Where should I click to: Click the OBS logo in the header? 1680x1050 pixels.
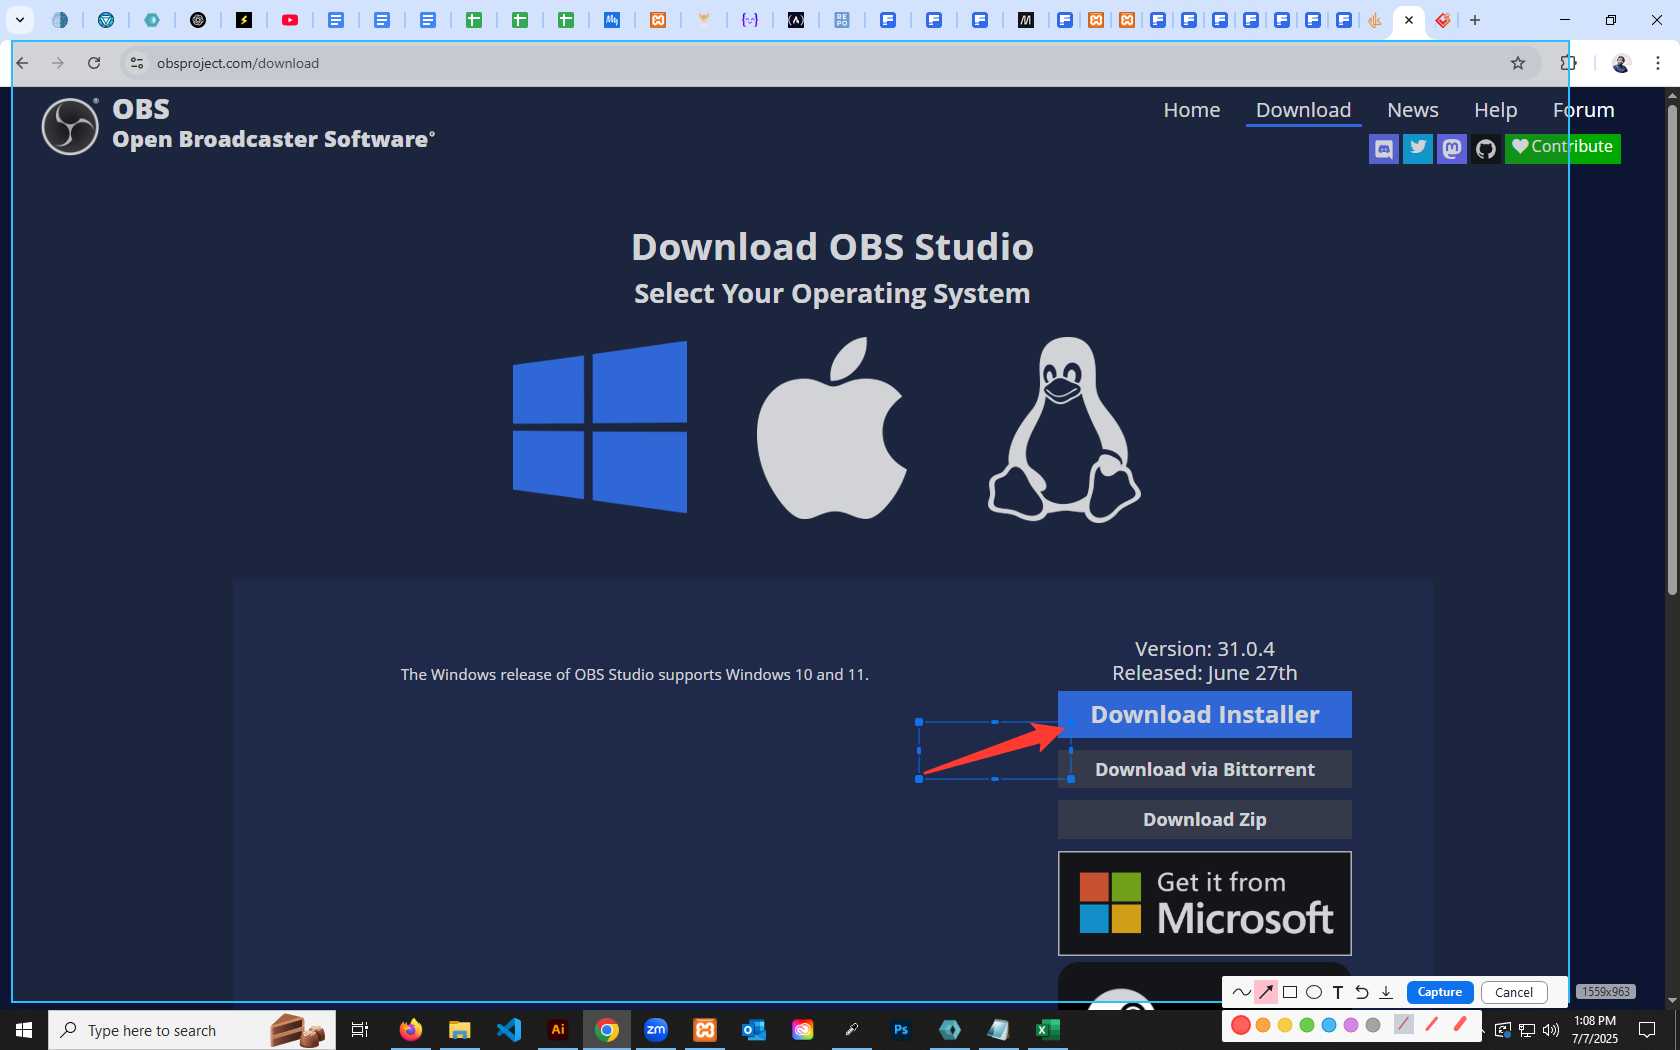coord(70,126)
